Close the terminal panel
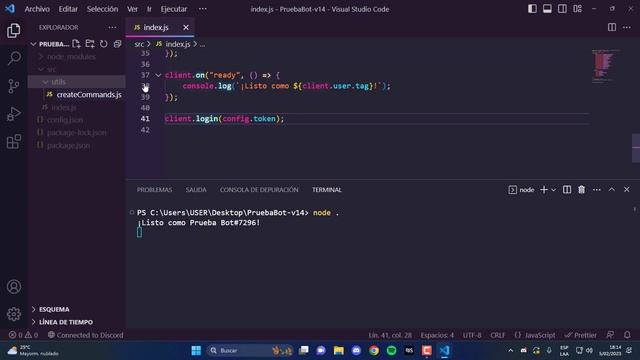This screenshot has height=360, width=640. click(627, 190)
